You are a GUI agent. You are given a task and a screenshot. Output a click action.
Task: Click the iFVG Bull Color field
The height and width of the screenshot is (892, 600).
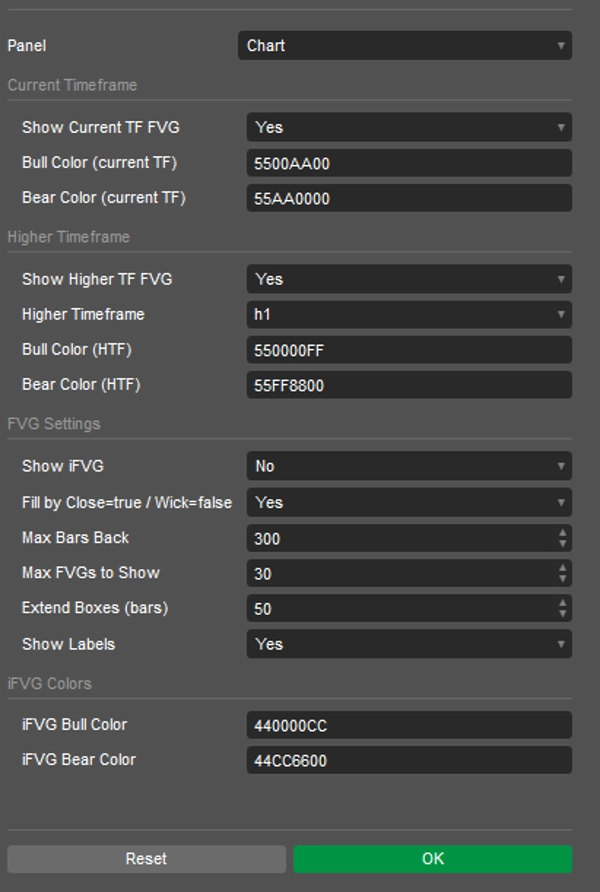click(409, 725)
